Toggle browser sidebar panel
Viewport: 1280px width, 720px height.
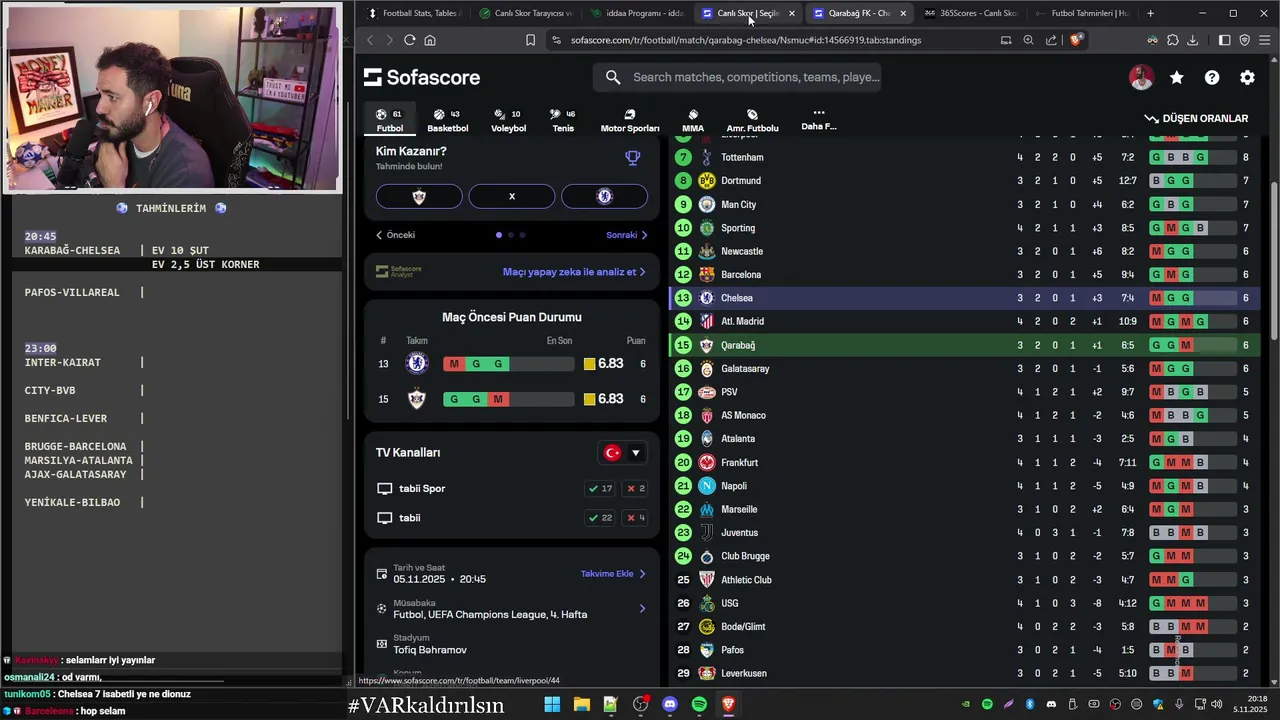(x=1225, y=40)
